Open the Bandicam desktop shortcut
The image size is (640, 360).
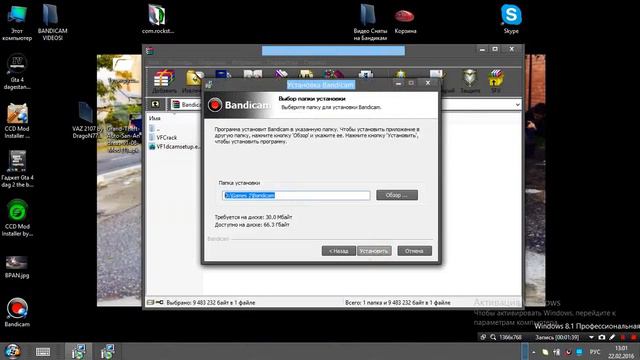(x=17, y=313)
